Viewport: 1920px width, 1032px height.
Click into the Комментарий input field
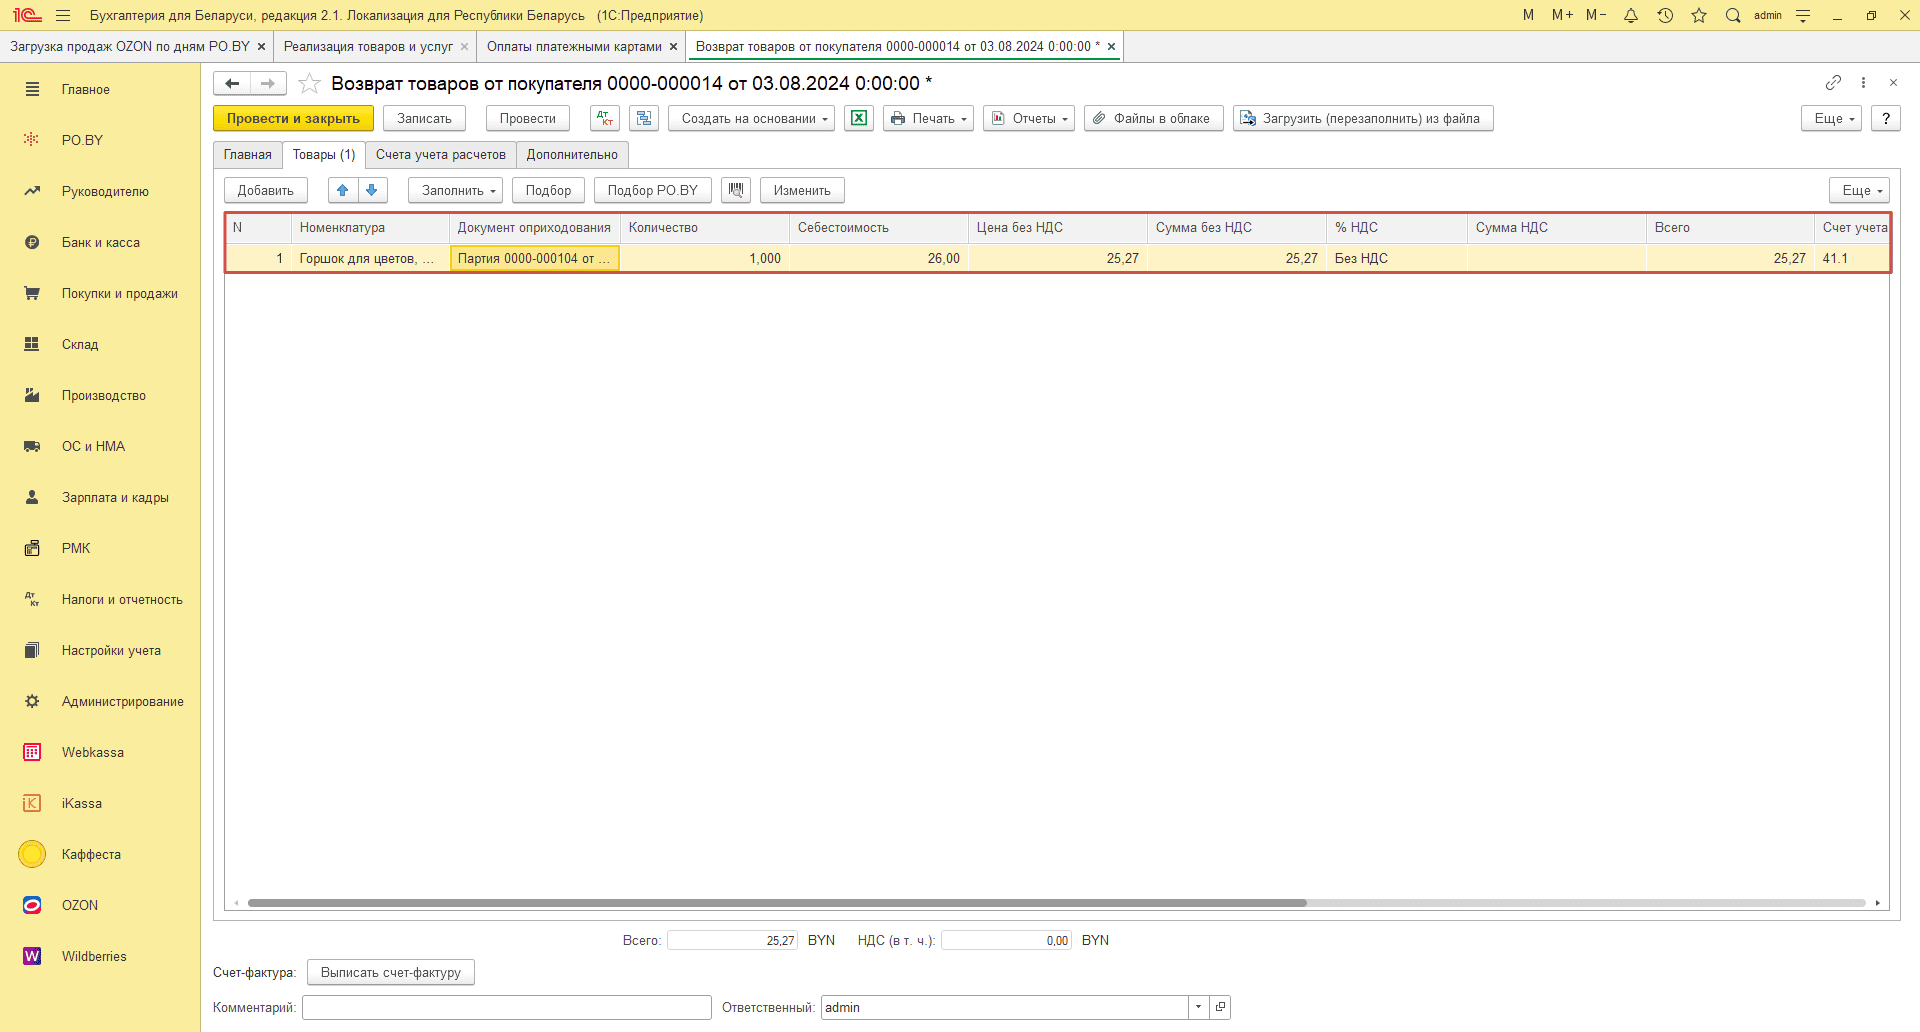(x=507, y=1007)
